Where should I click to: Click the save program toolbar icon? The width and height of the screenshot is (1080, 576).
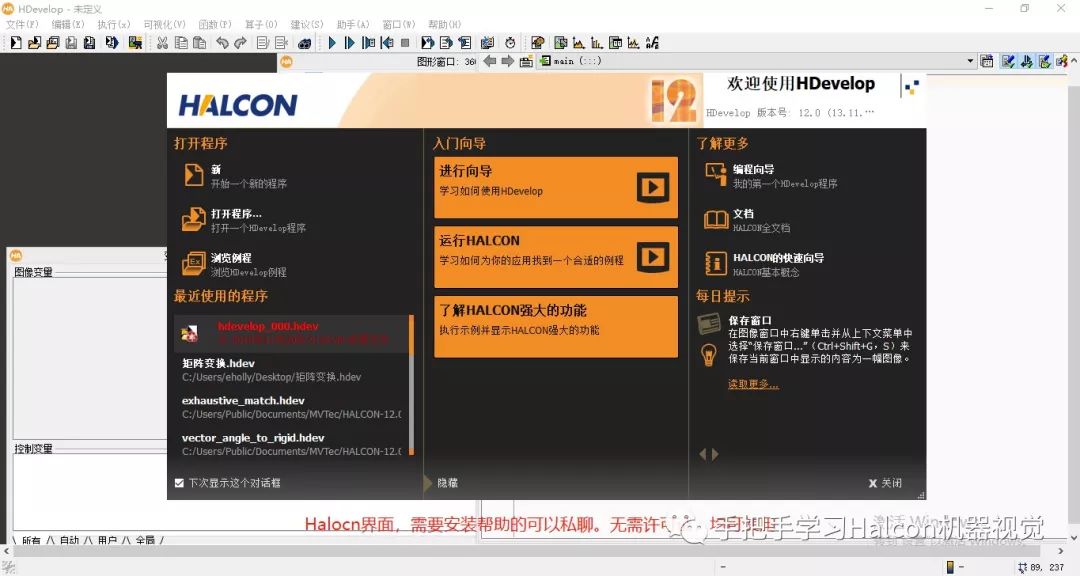point(71,43)
